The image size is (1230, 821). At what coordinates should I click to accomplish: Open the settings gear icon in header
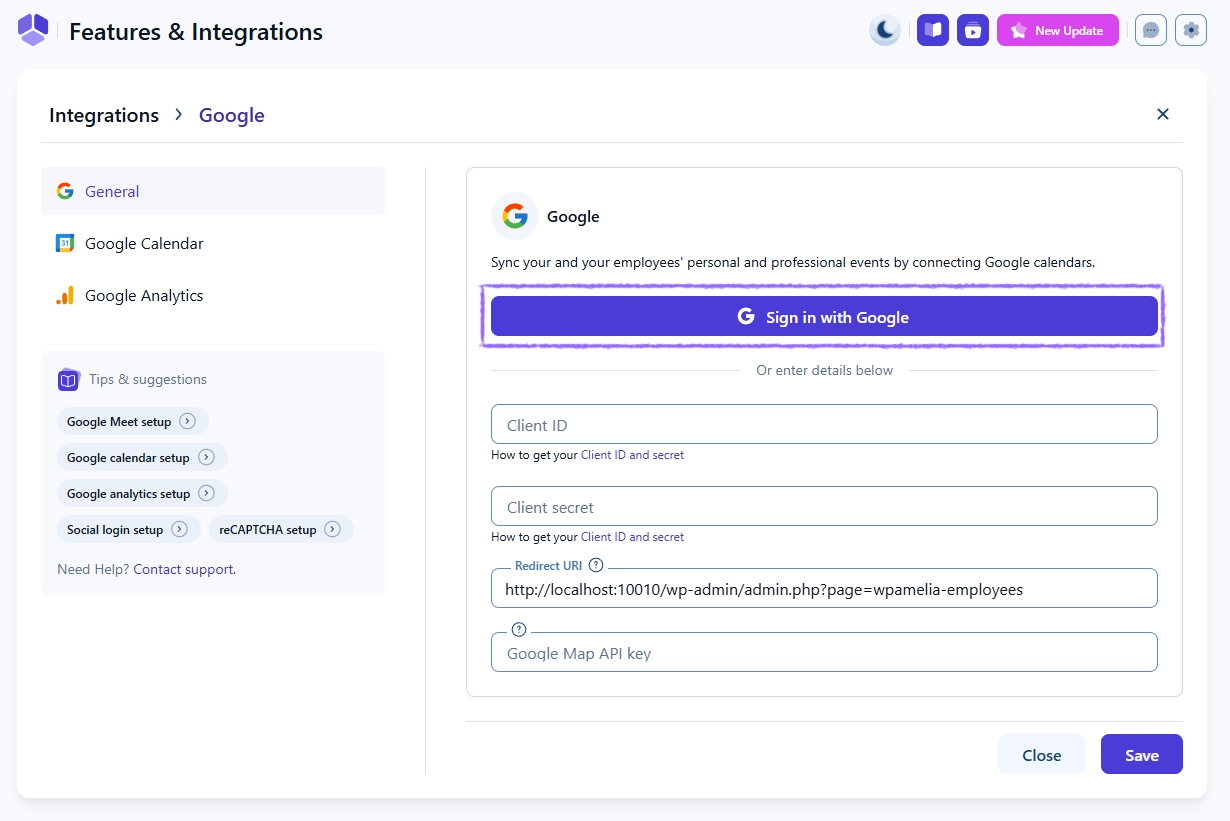click(x=1190, y=30)
